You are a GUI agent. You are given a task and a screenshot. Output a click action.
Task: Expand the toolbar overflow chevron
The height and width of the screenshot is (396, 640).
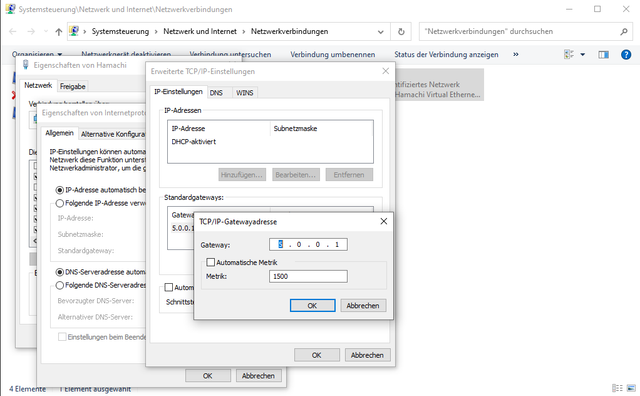[516, 54]
